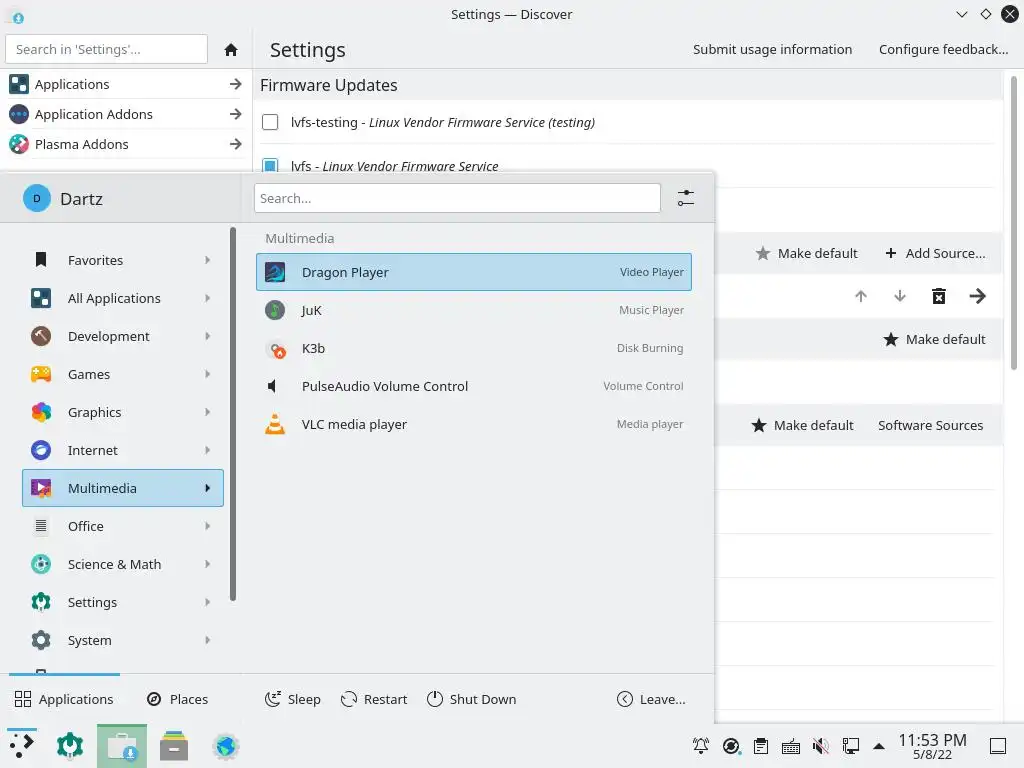The image size is (1024, 768).
Task: Open source details right arrow
Action: click(977, 296)
